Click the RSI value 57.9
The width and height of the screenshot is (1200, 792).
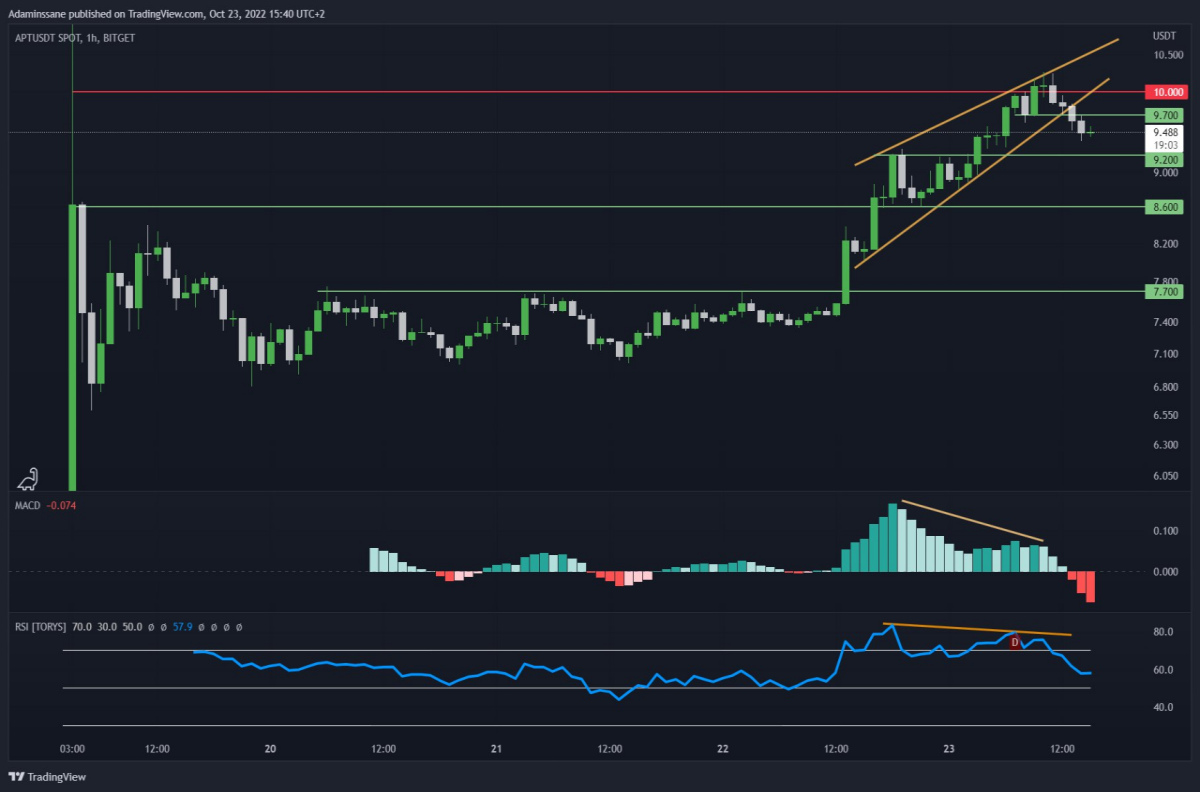[x=183, y=627]
